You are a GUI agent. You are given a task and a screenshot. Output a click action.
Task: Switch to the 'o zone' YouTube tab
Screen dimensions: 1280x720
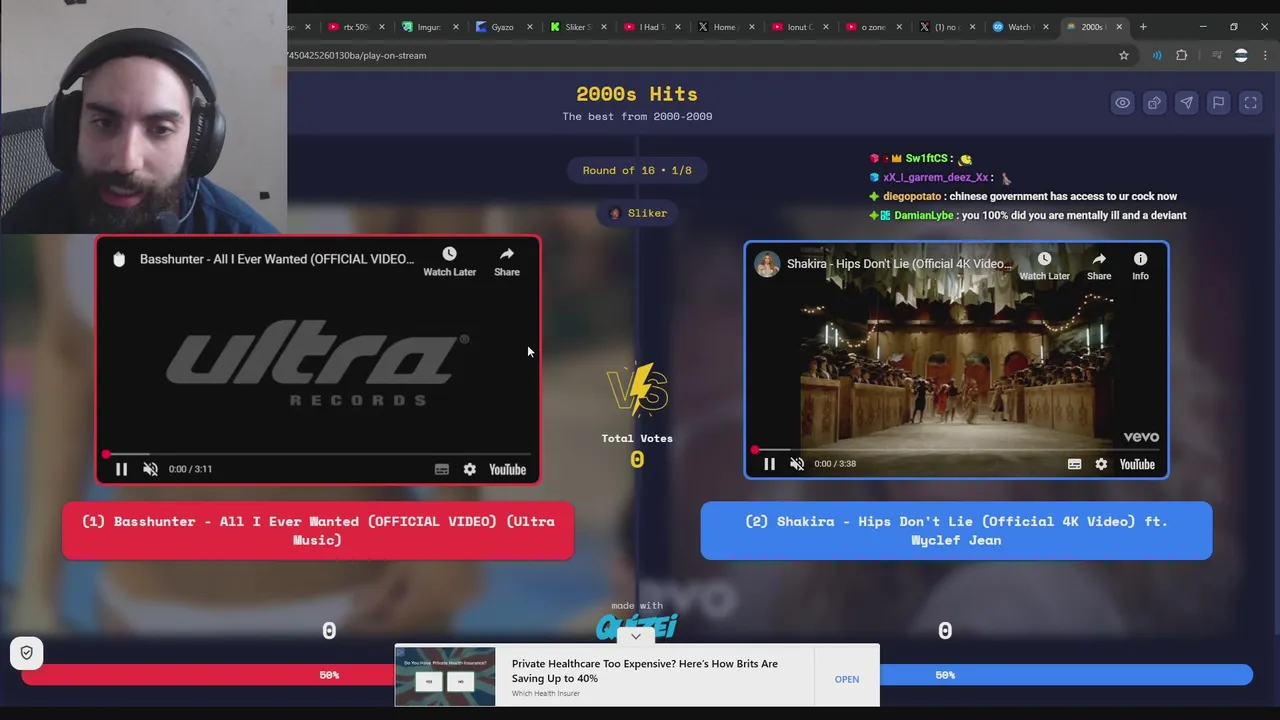pos(872,27)
